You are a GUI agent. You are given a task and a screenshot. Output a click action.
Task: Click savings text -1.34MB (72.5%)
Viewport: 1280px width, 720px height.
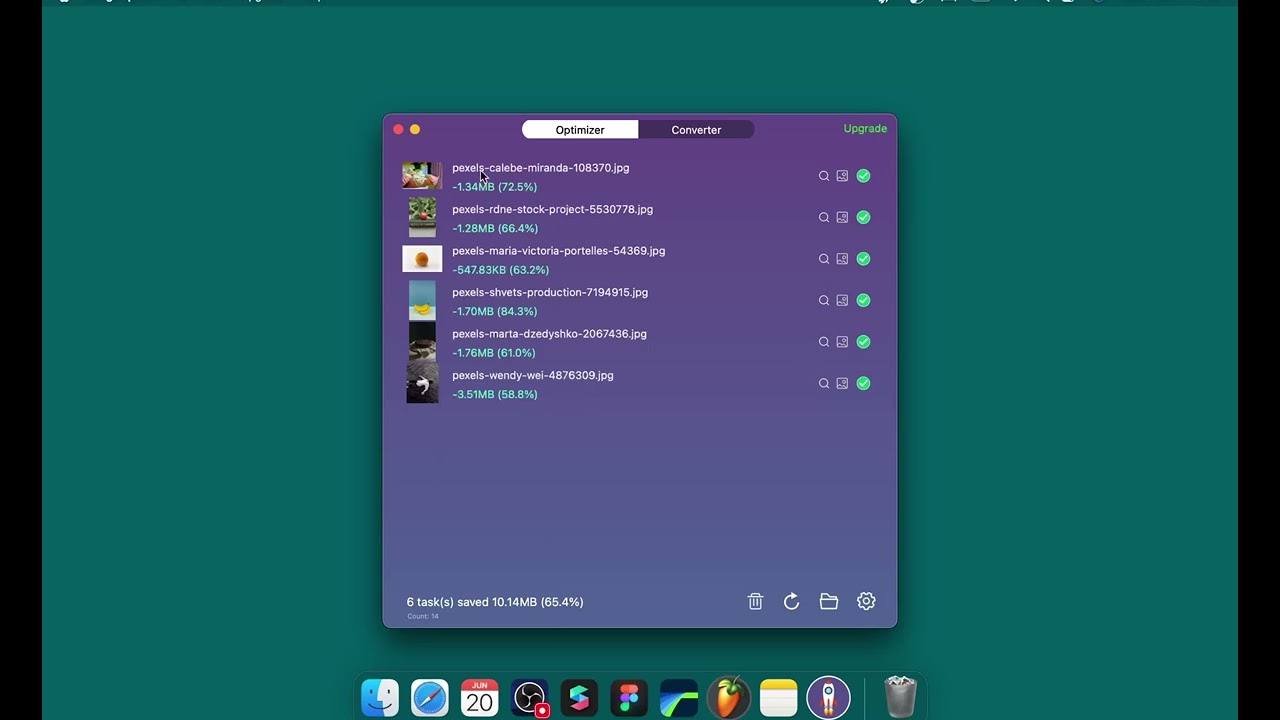(494, 187)
